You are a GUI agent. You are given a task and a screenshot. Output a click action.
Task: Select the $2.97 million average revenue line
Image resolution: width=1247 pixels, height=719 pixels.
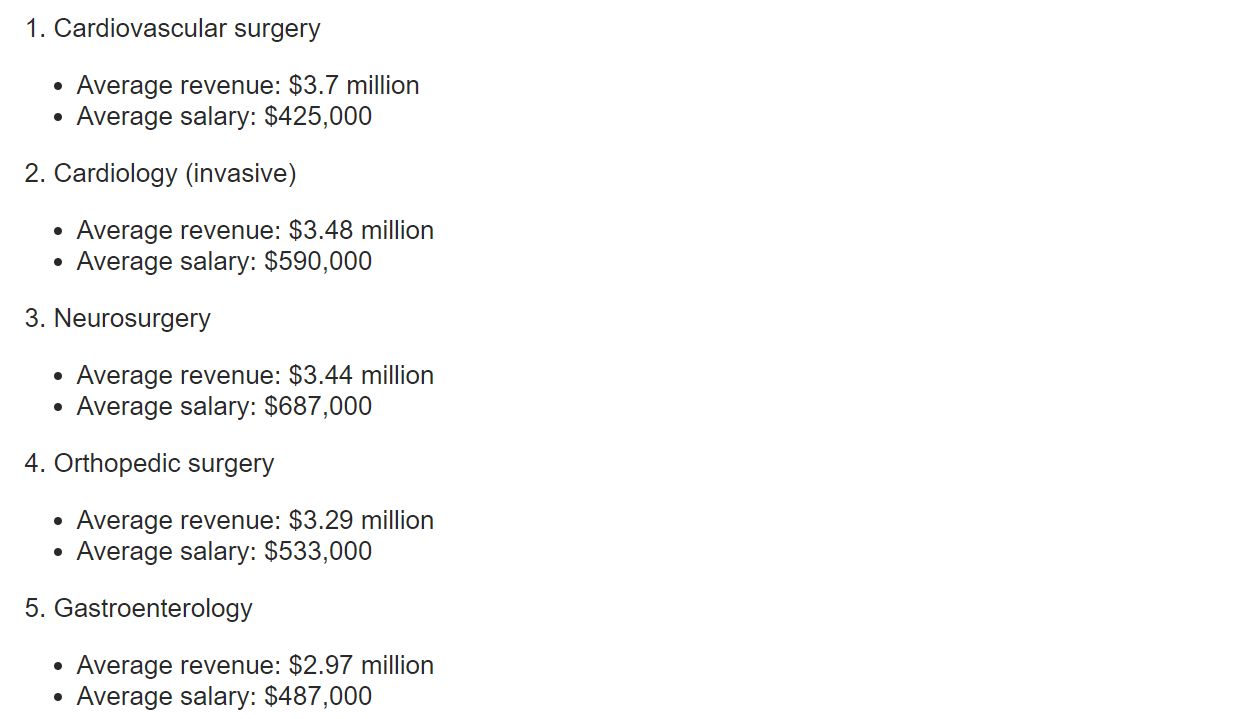pos(255,666)
